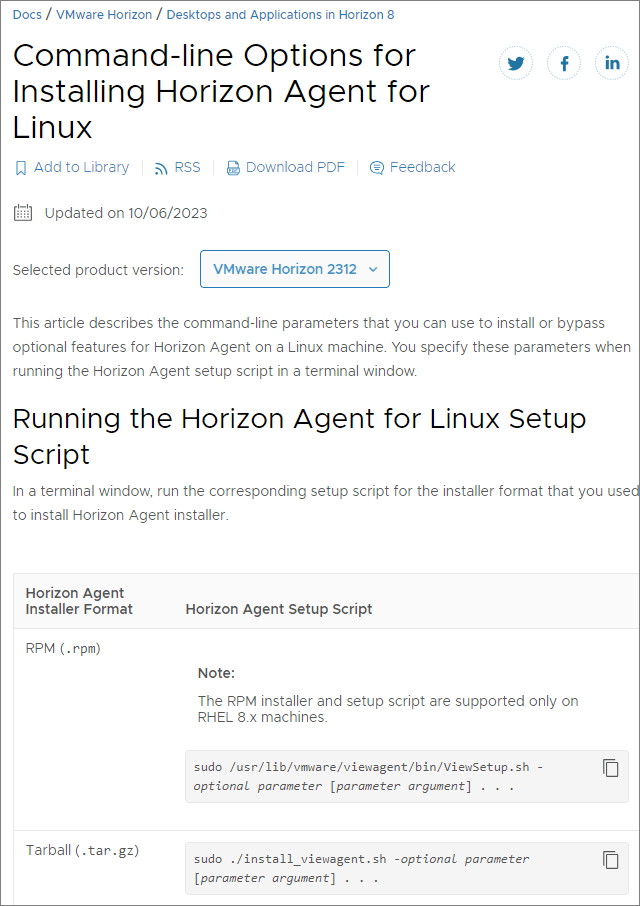640x906 pixels.
Task: Open the VMware Horizon breadcrumb link
Action: (104, 15)
